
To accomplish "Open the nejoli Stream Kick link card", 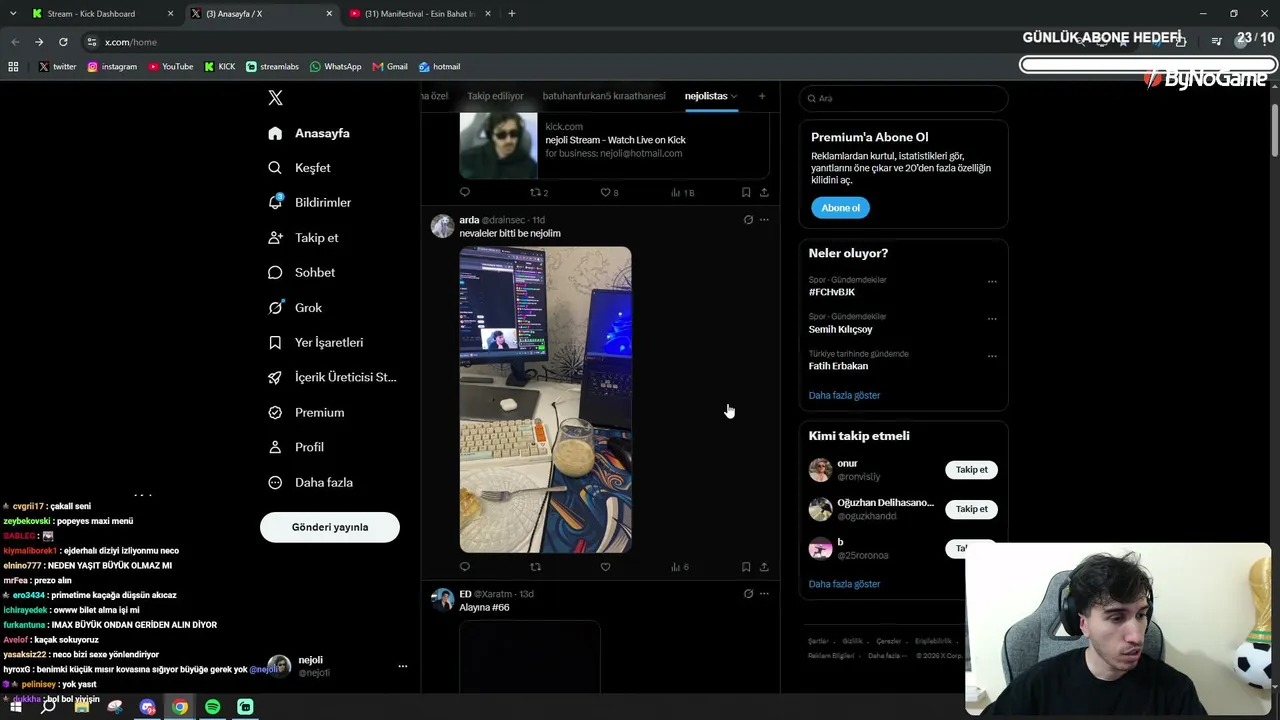I will (x=614, y=146).
